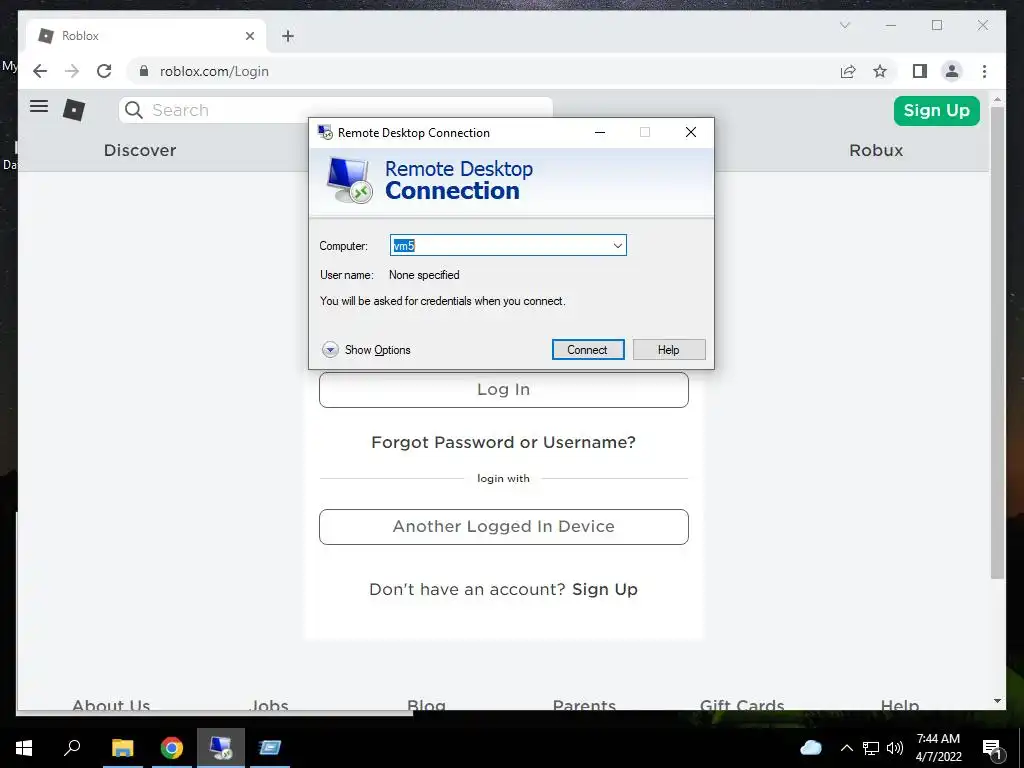
Task: Click the green Sign Up button
Action: click(936, 110)
